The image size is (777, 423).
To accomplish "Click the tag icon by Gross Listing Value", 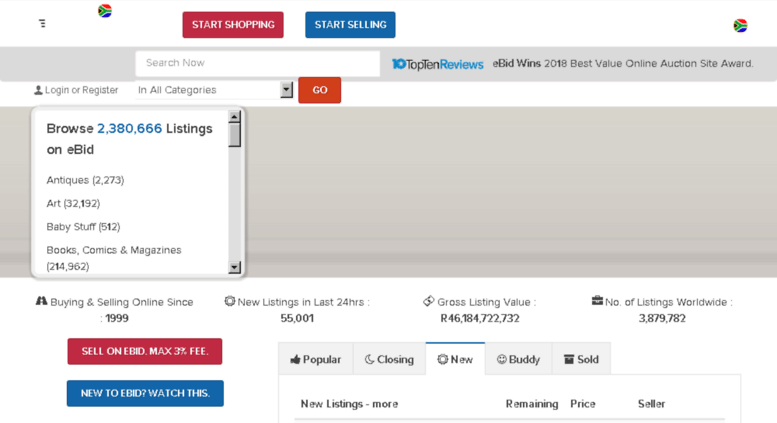I will click(429, 301).
